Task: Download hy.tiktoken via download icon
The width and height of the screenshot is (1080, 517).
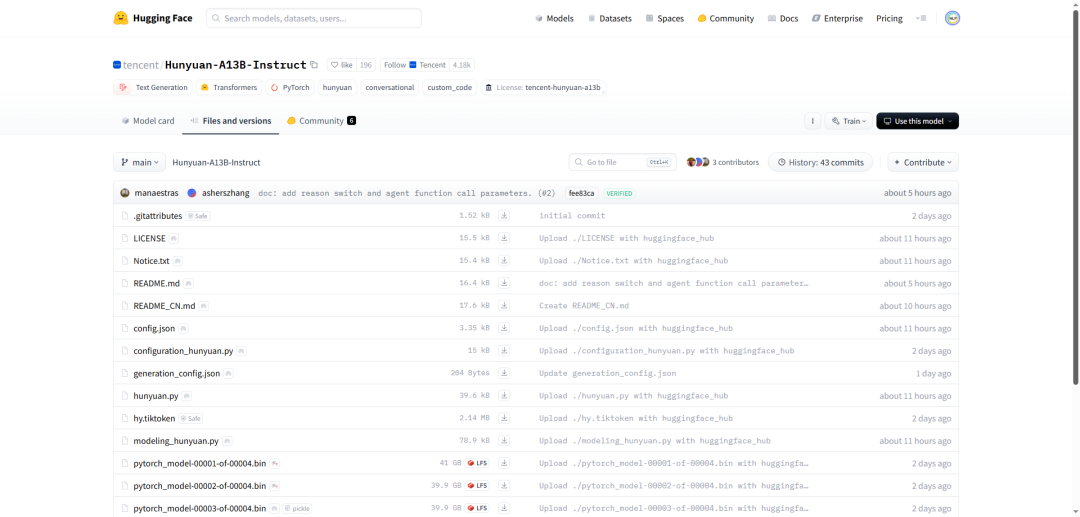Action: (504, 418)
